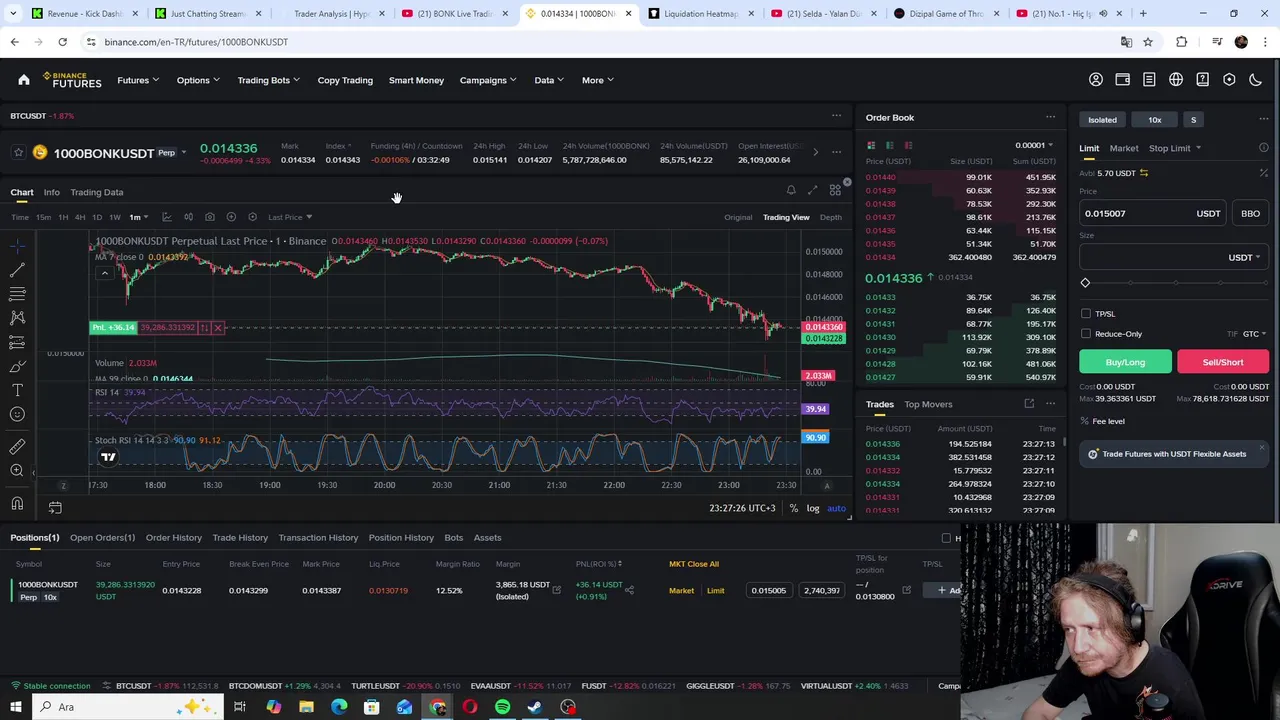Viewport: 1280px width, 720px height.
Task: Toggle auto scale on the chart
Action: (x=836, y=508)
